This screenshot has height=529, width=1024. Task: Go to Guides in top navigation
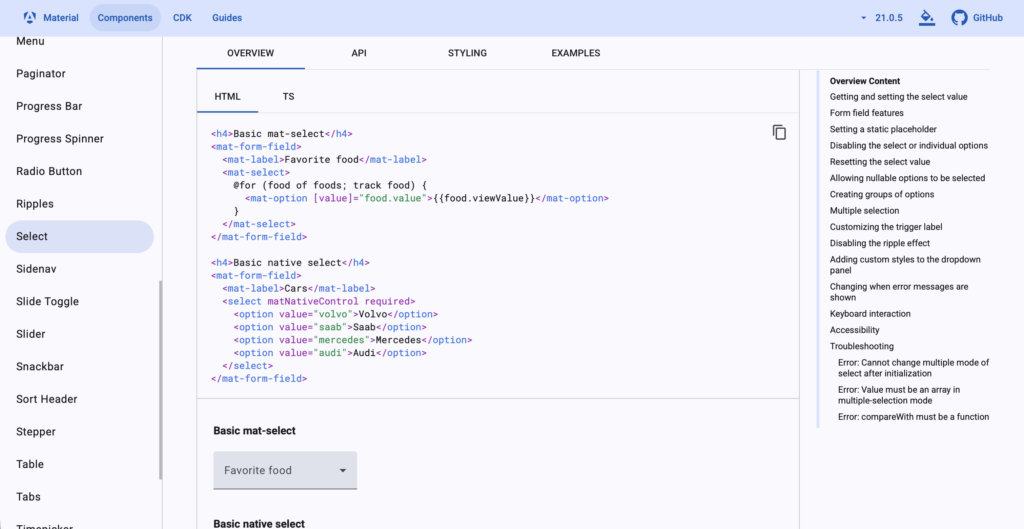click(226, 18)
